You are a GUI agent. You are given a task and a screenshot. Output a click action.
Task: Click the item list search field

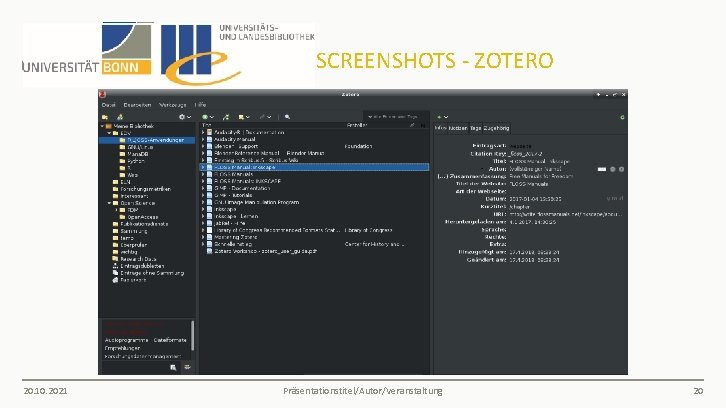(x=396, y=117)
